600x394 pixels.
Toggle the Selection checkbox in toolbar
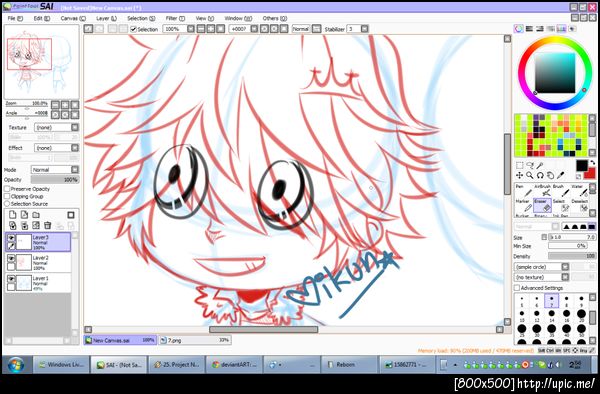point(134,29)
